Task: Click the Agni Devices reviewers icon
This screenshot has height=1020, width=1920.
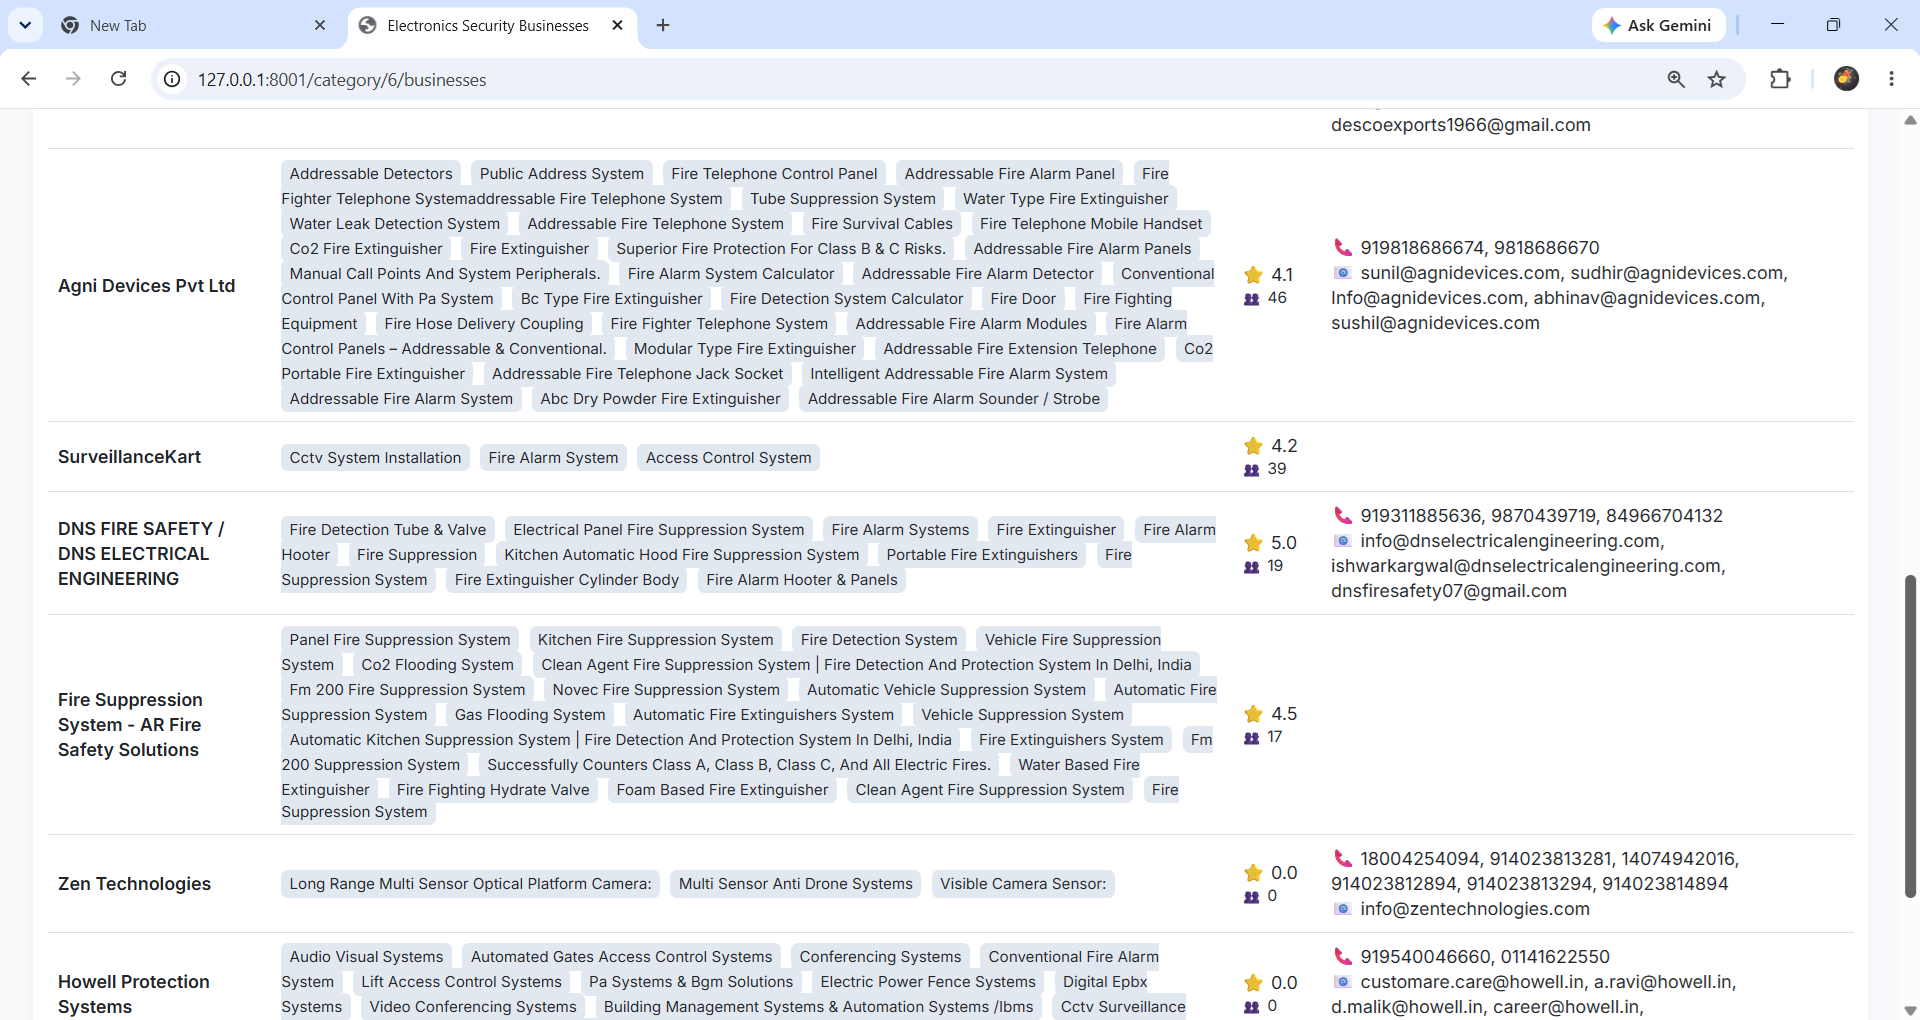Action: (x=1251, y=299)
